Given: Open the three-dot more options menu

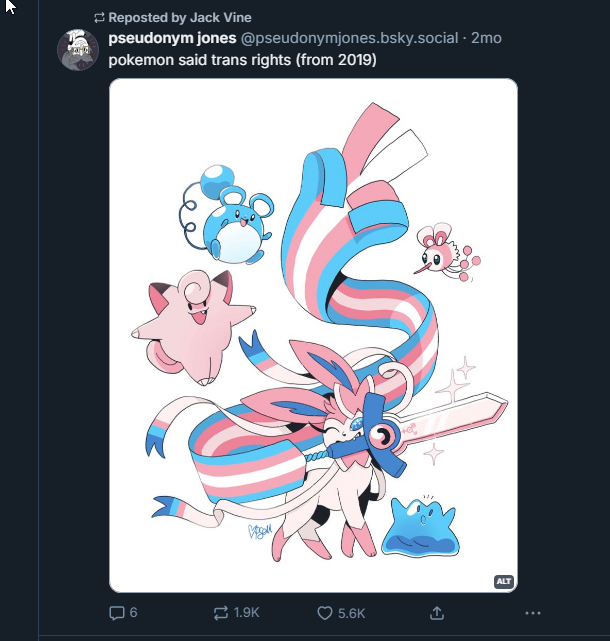Looking at the screenshot, I should [532, 613].
